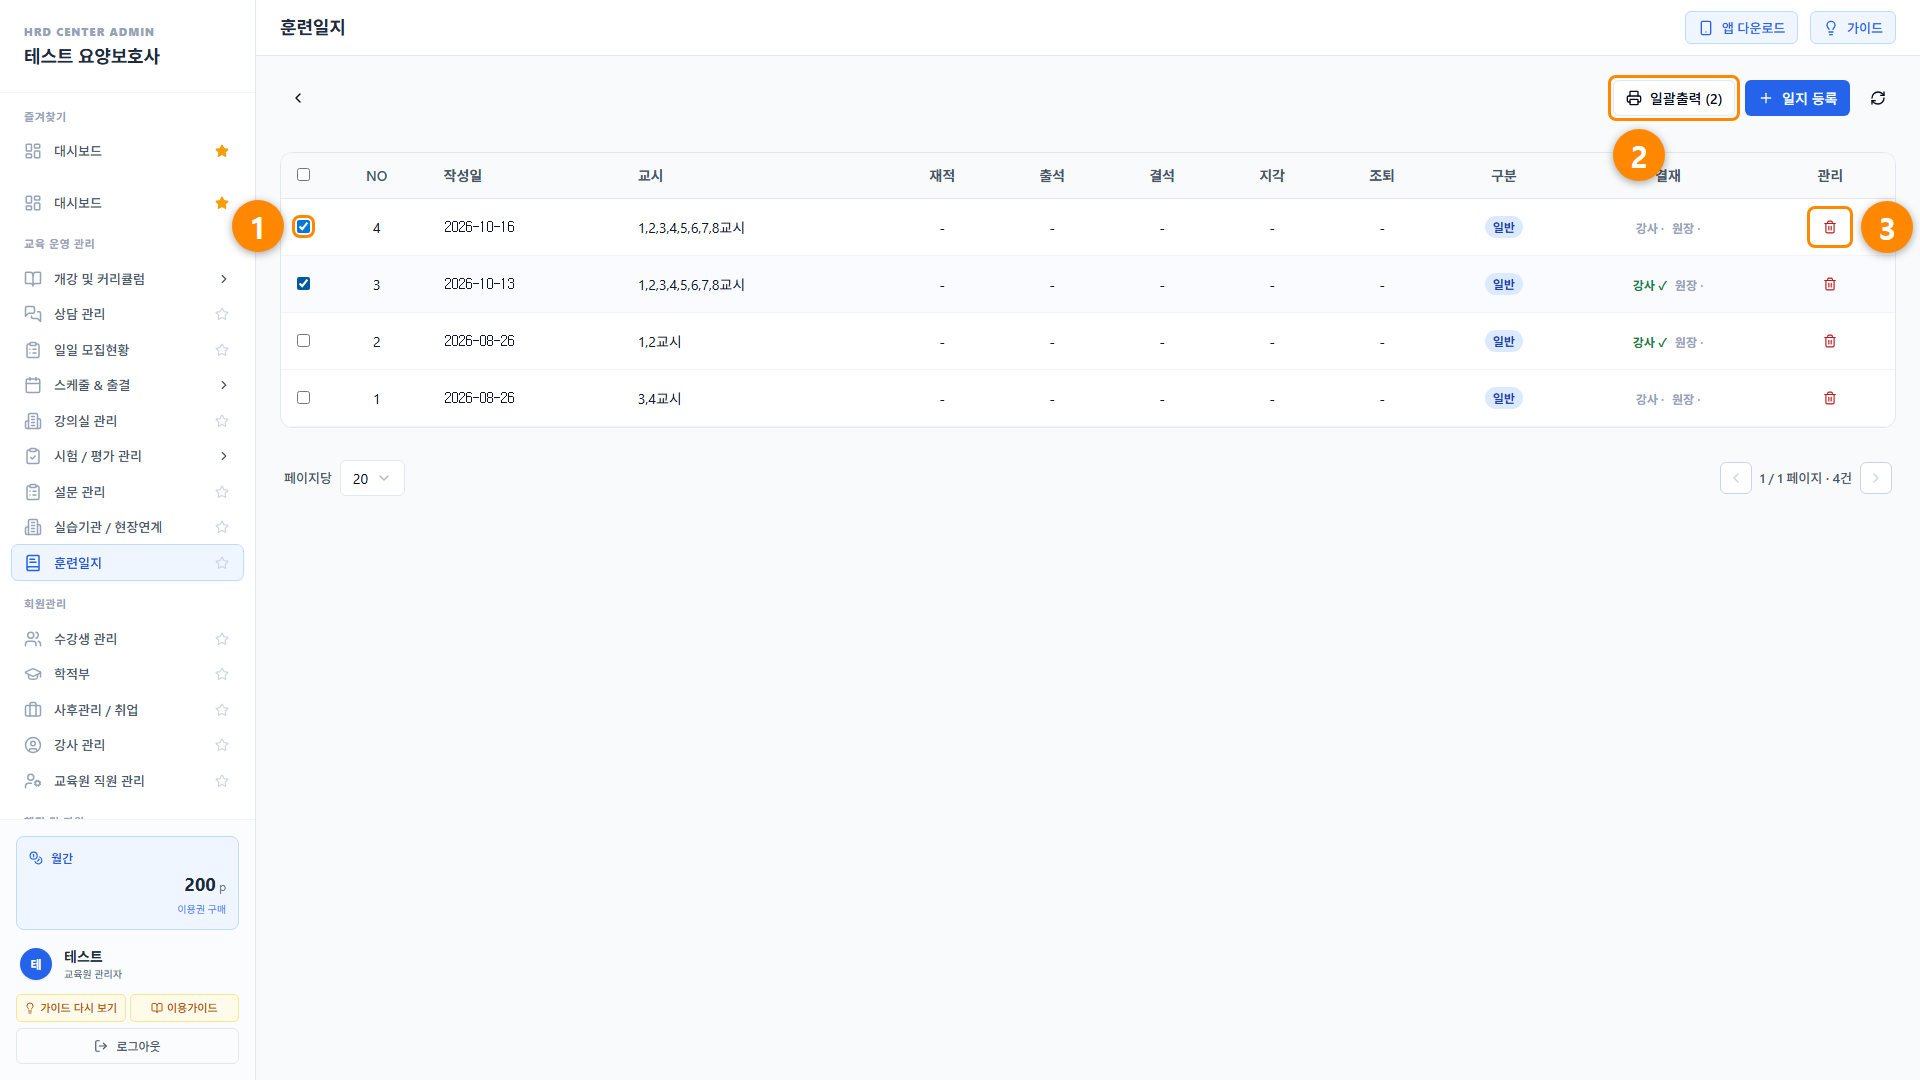
Task: Click trash icon for row number 2
Action: pos(1829,341)
